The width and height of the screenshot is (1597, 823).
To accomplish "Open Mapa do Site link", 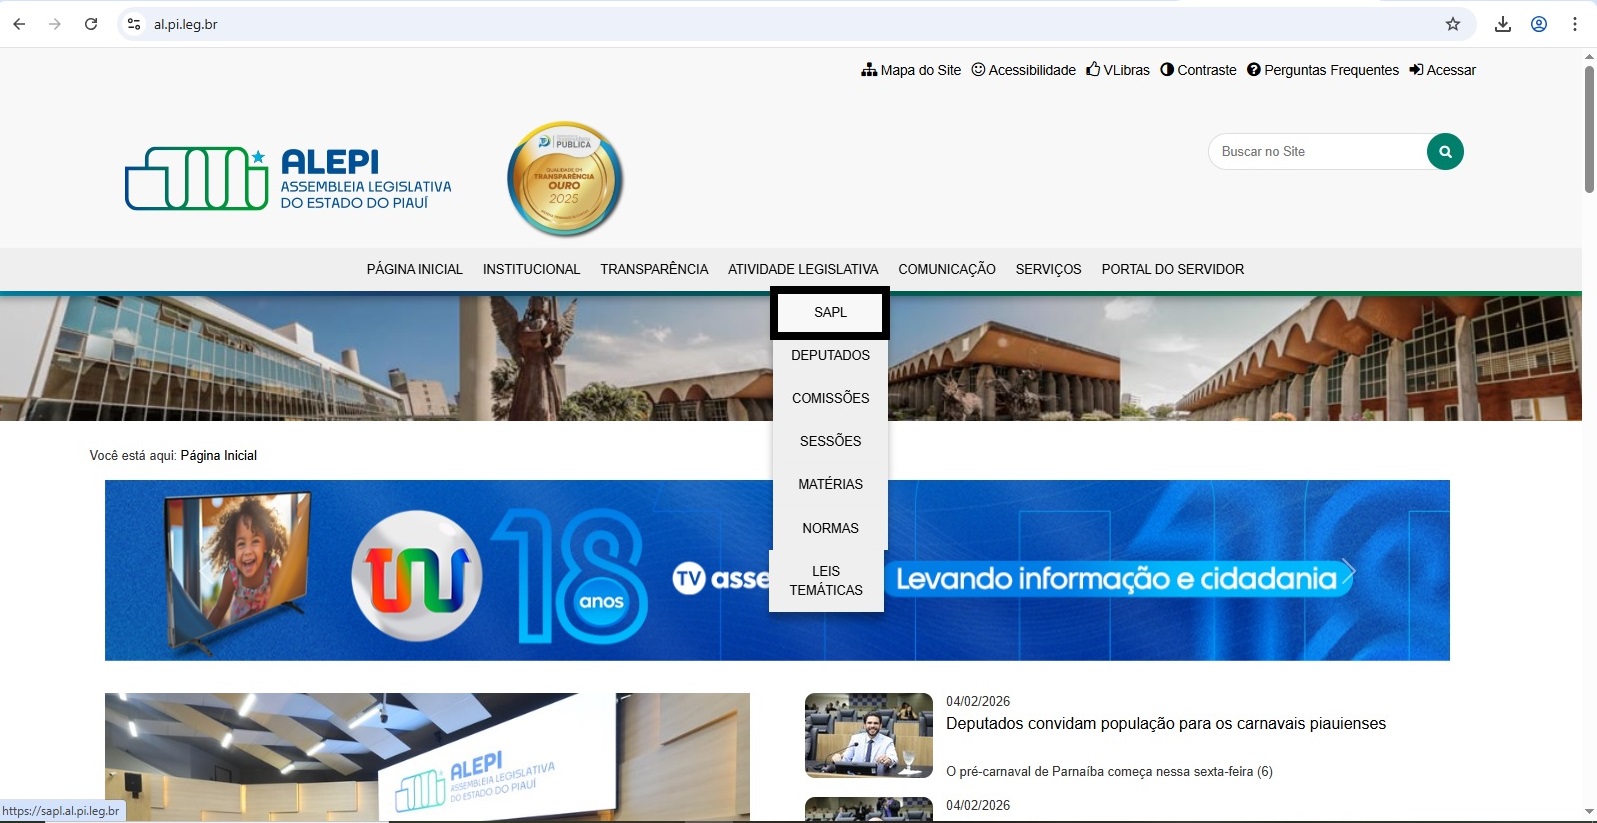I will click(x=911, y=70).
